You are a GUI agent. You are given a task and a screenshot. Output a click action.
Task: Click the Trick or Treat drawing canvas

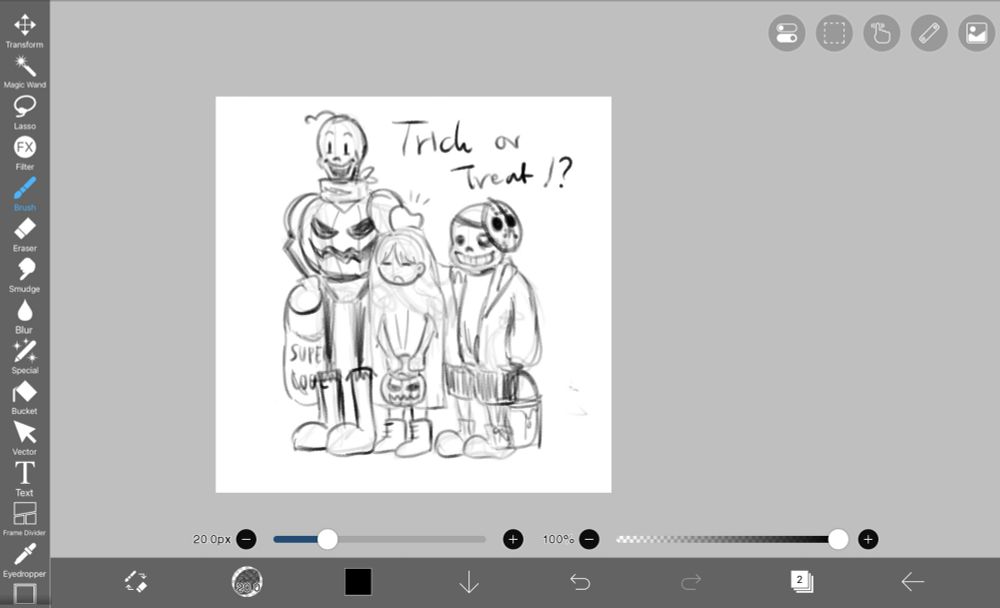pos(413,295)
